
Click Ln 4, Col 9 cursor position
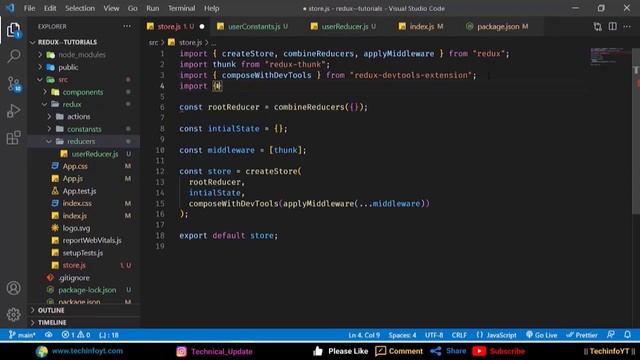click(364, 335)
